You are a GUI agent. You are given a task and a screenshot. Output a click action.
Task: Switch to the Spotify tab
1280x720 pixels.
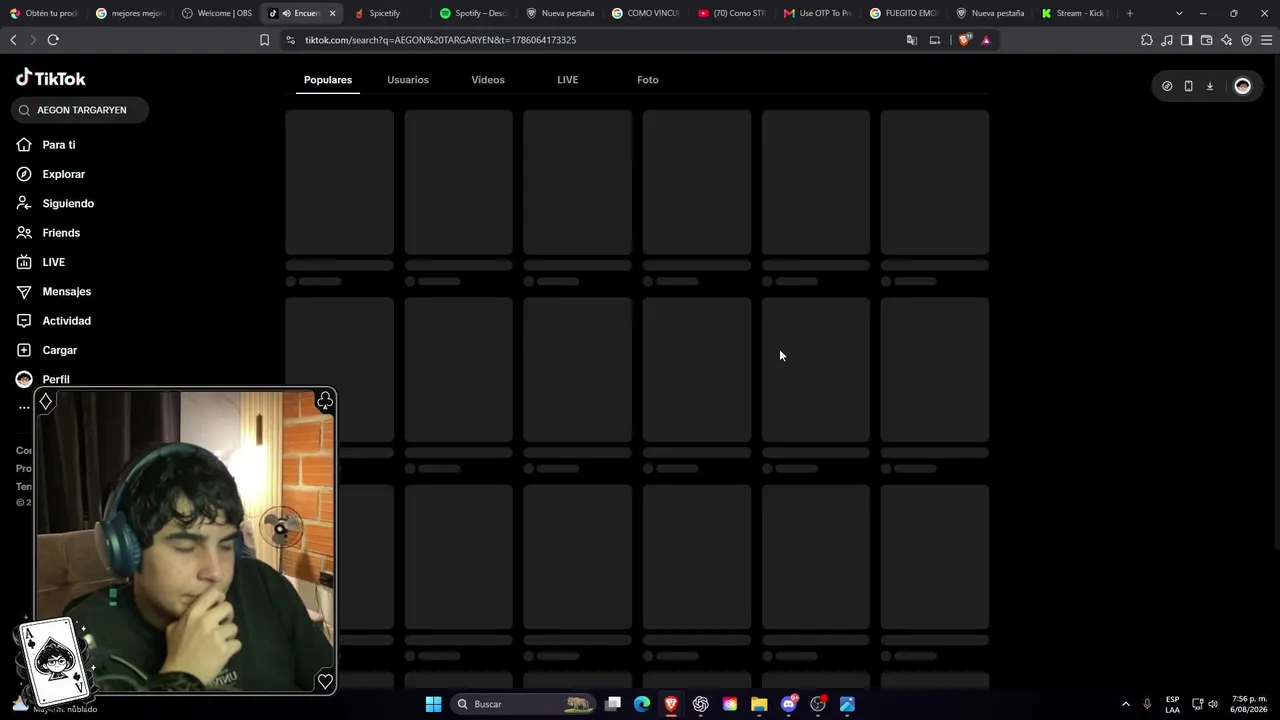click(475, 13)
